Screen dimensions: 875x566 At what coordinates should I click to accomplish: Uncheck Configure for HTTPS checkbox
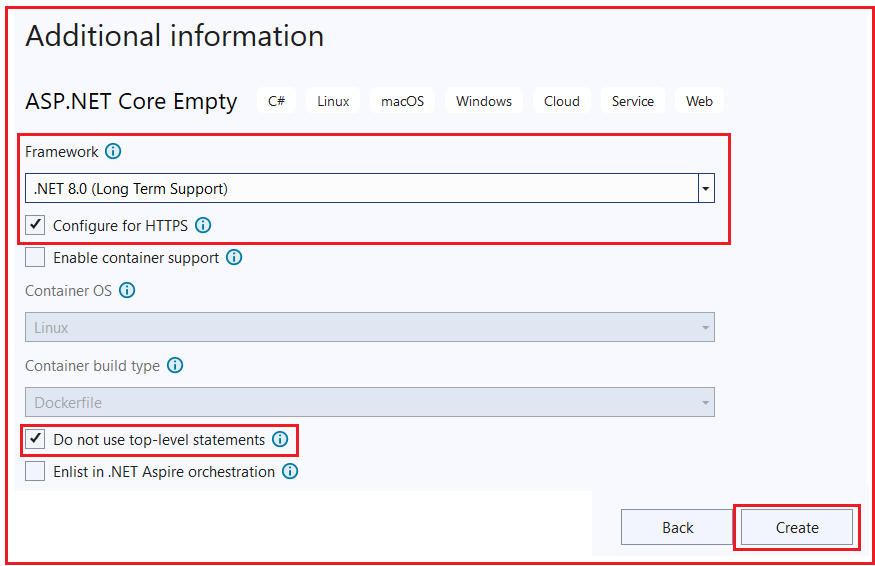click(x=35, y=226)
